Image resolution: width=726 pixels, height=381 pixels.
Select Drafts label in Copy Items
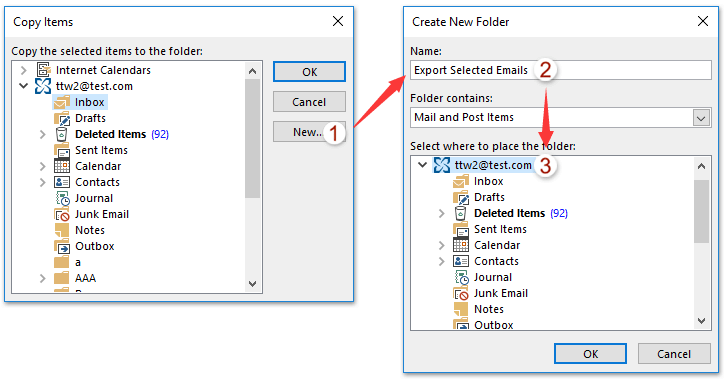click(90, 118)
